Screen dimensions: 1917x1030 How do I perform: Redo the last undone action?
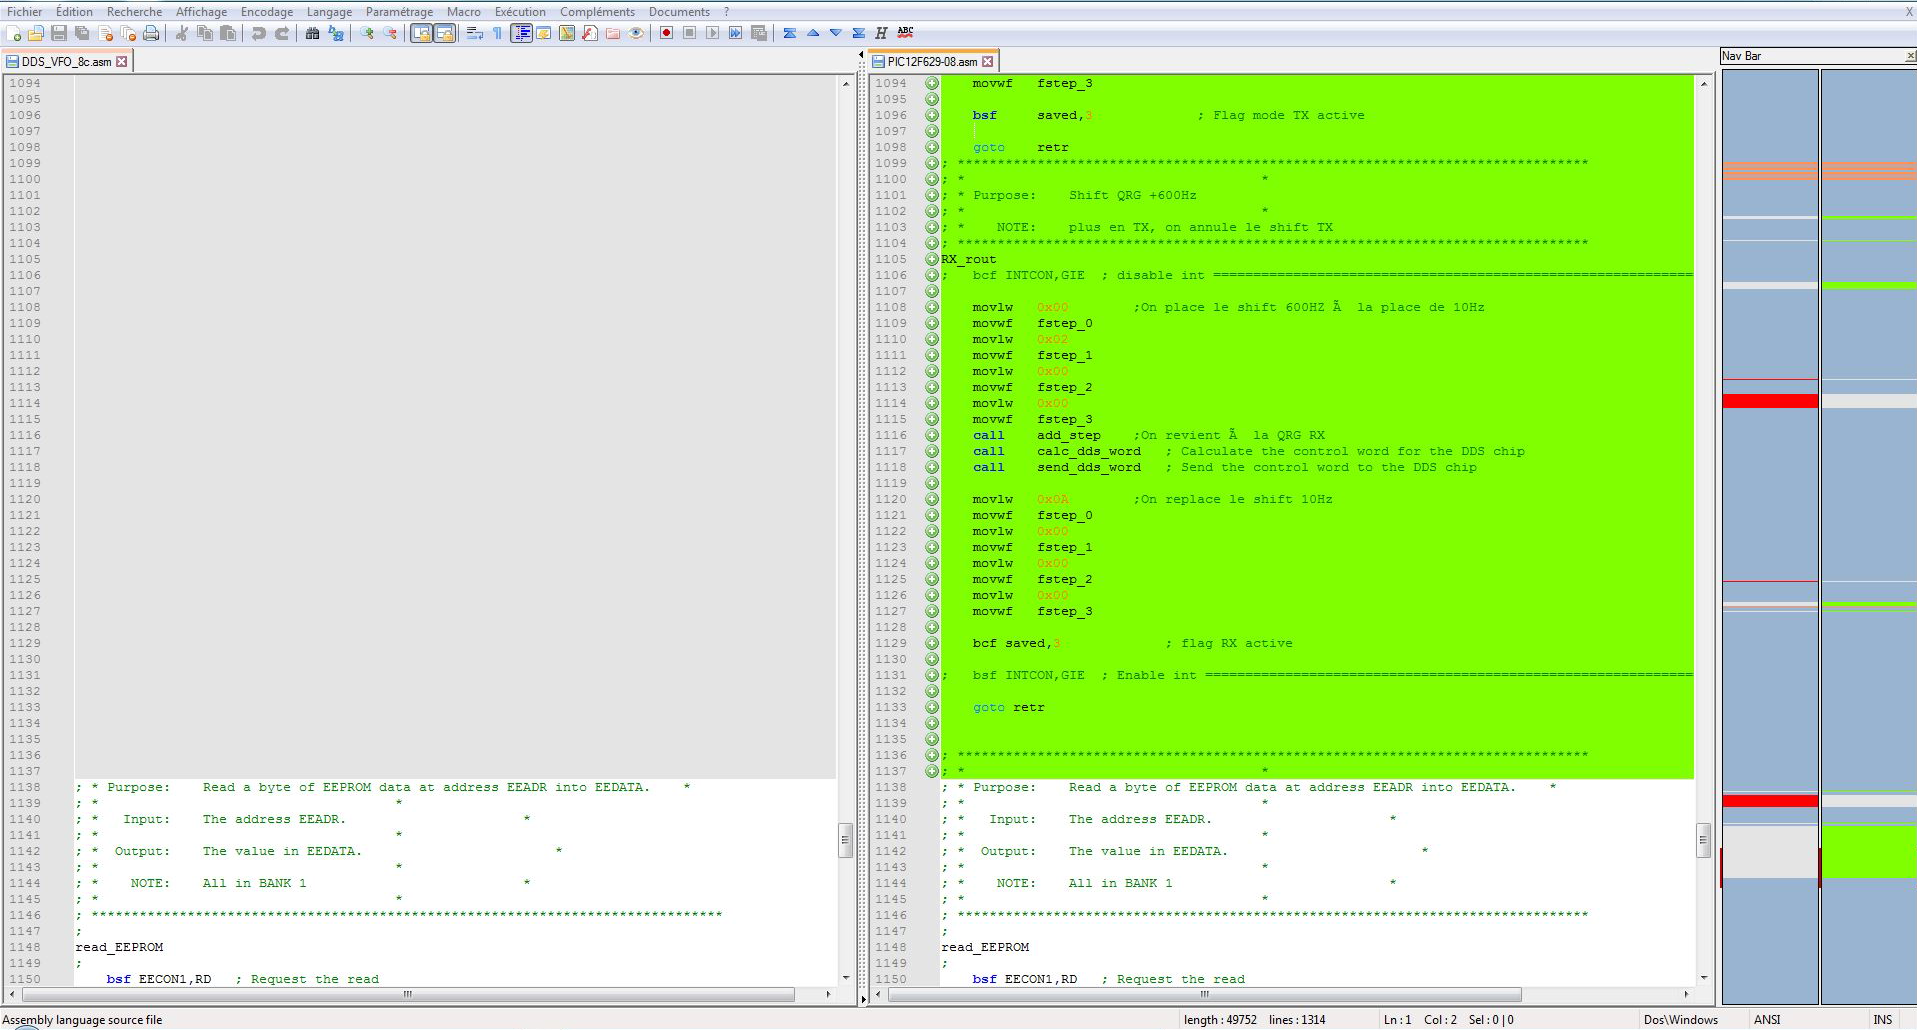[x=282, y=34]
